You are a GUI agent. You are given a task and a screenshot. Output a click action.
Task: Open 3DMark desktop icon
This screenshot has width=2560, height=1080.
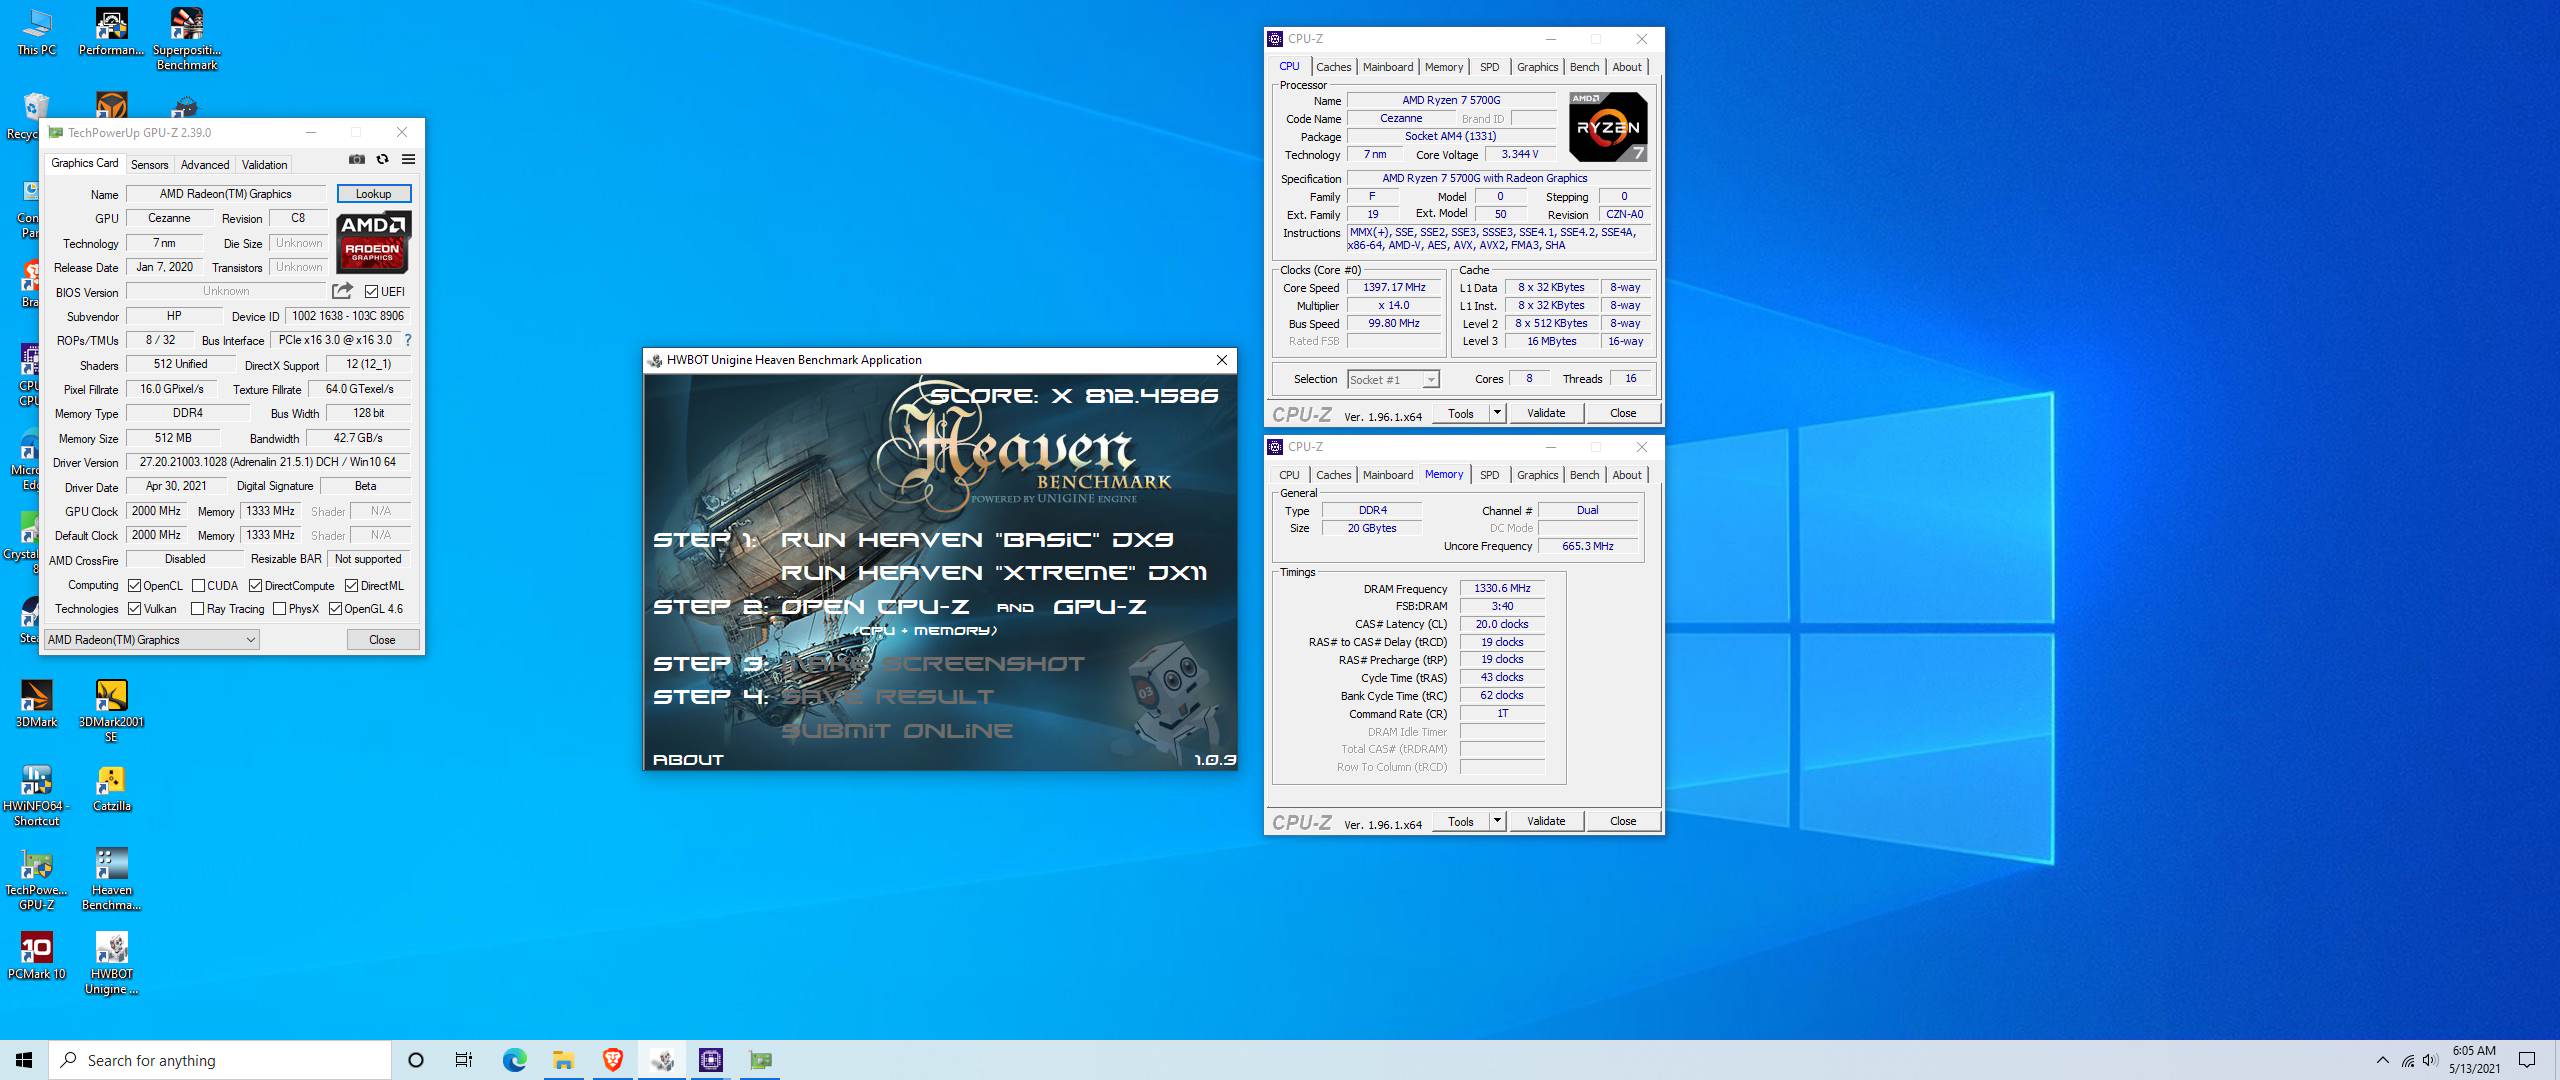pyautogui.click(x=37, y=704)
